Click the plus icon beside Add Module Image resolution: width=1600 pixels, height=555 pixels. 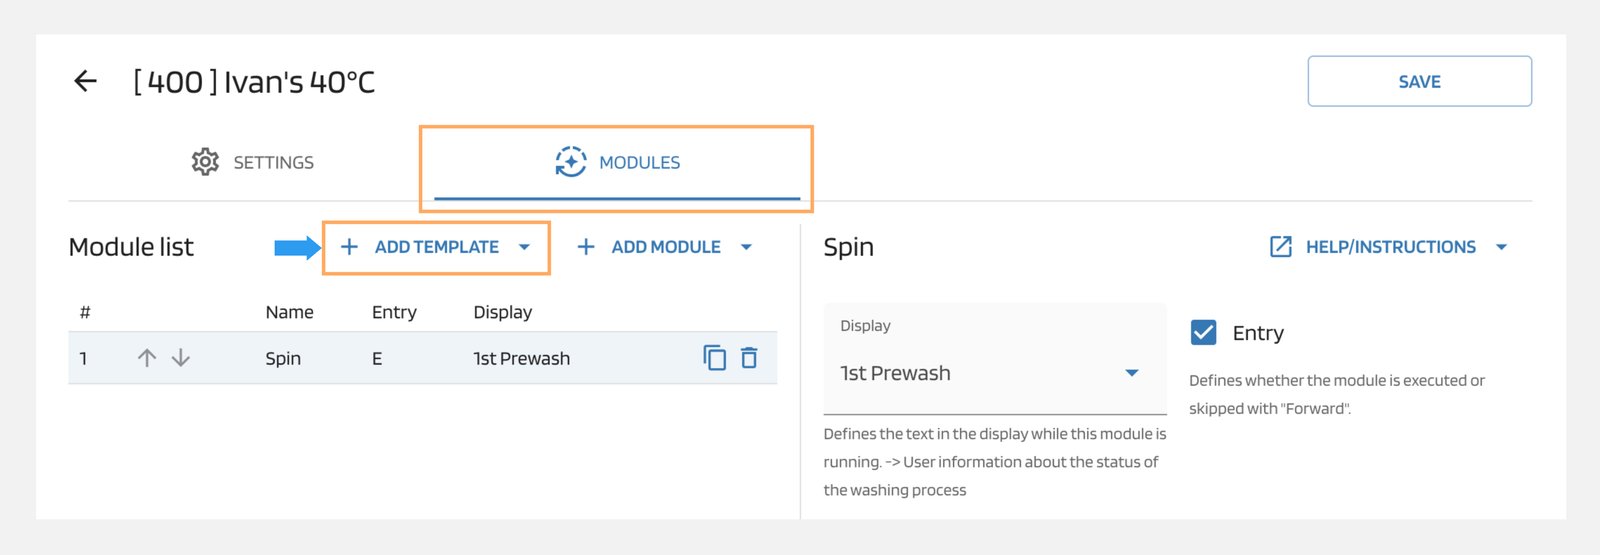pyautogui.click(x=586, y=247)
